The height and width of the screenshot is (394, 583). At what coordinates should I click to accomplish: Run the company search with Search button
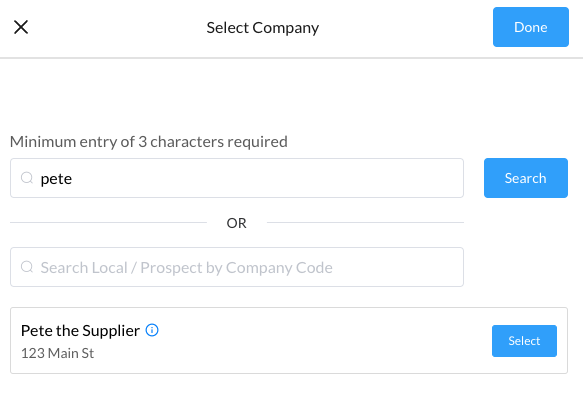click(x=525, y=178)
